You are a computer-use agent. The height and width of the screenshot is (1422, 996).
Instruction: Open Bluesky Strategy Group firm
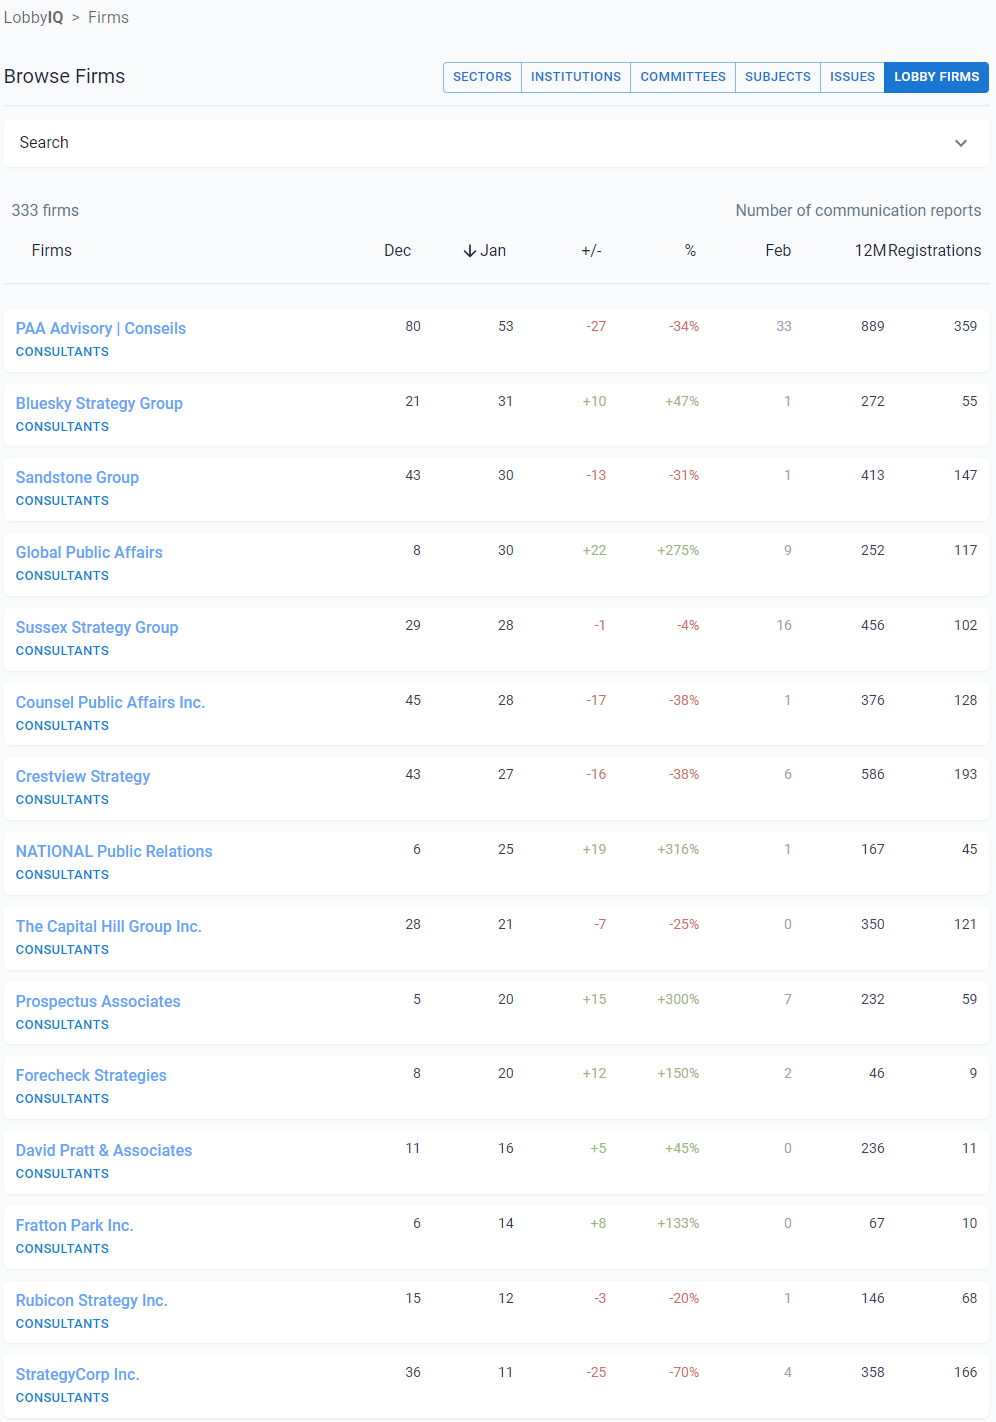pos(99,403)
